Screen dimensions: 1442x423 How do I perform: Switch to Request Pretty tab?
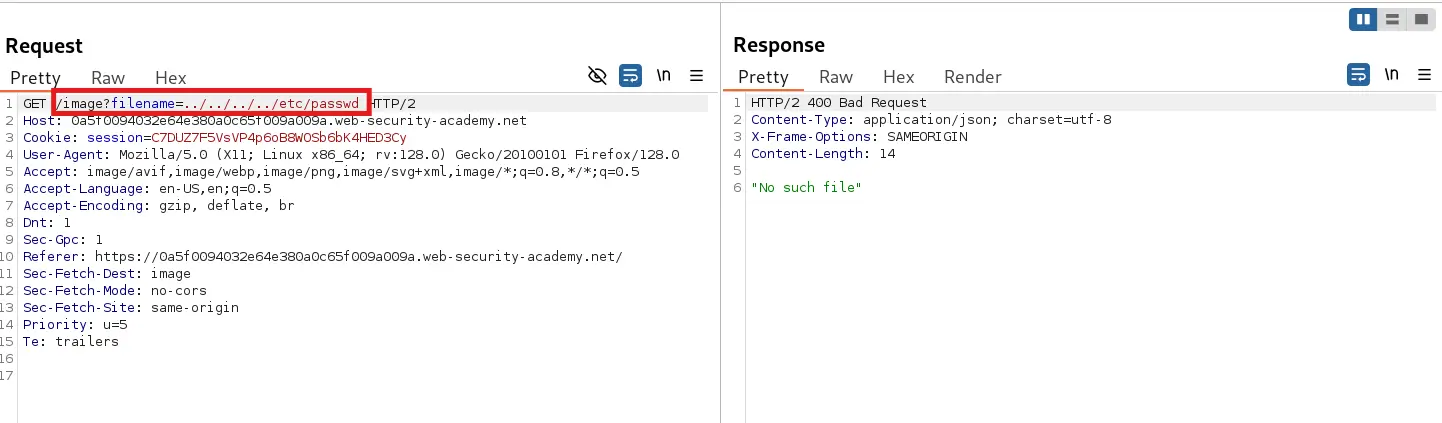click(36, 77)
